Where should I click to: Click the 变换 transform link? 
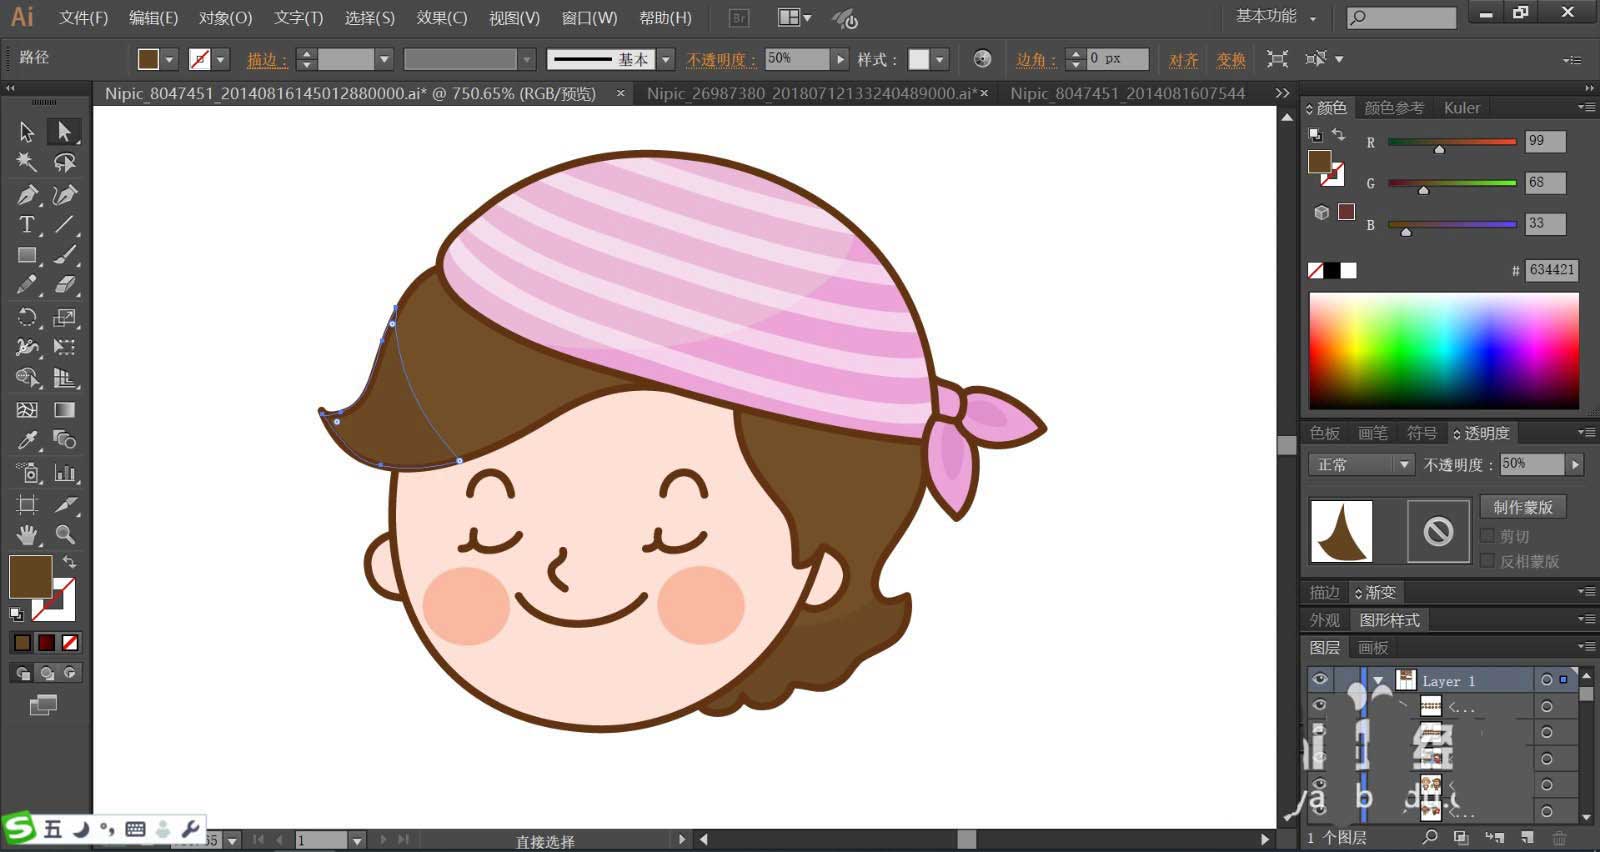1231,60
